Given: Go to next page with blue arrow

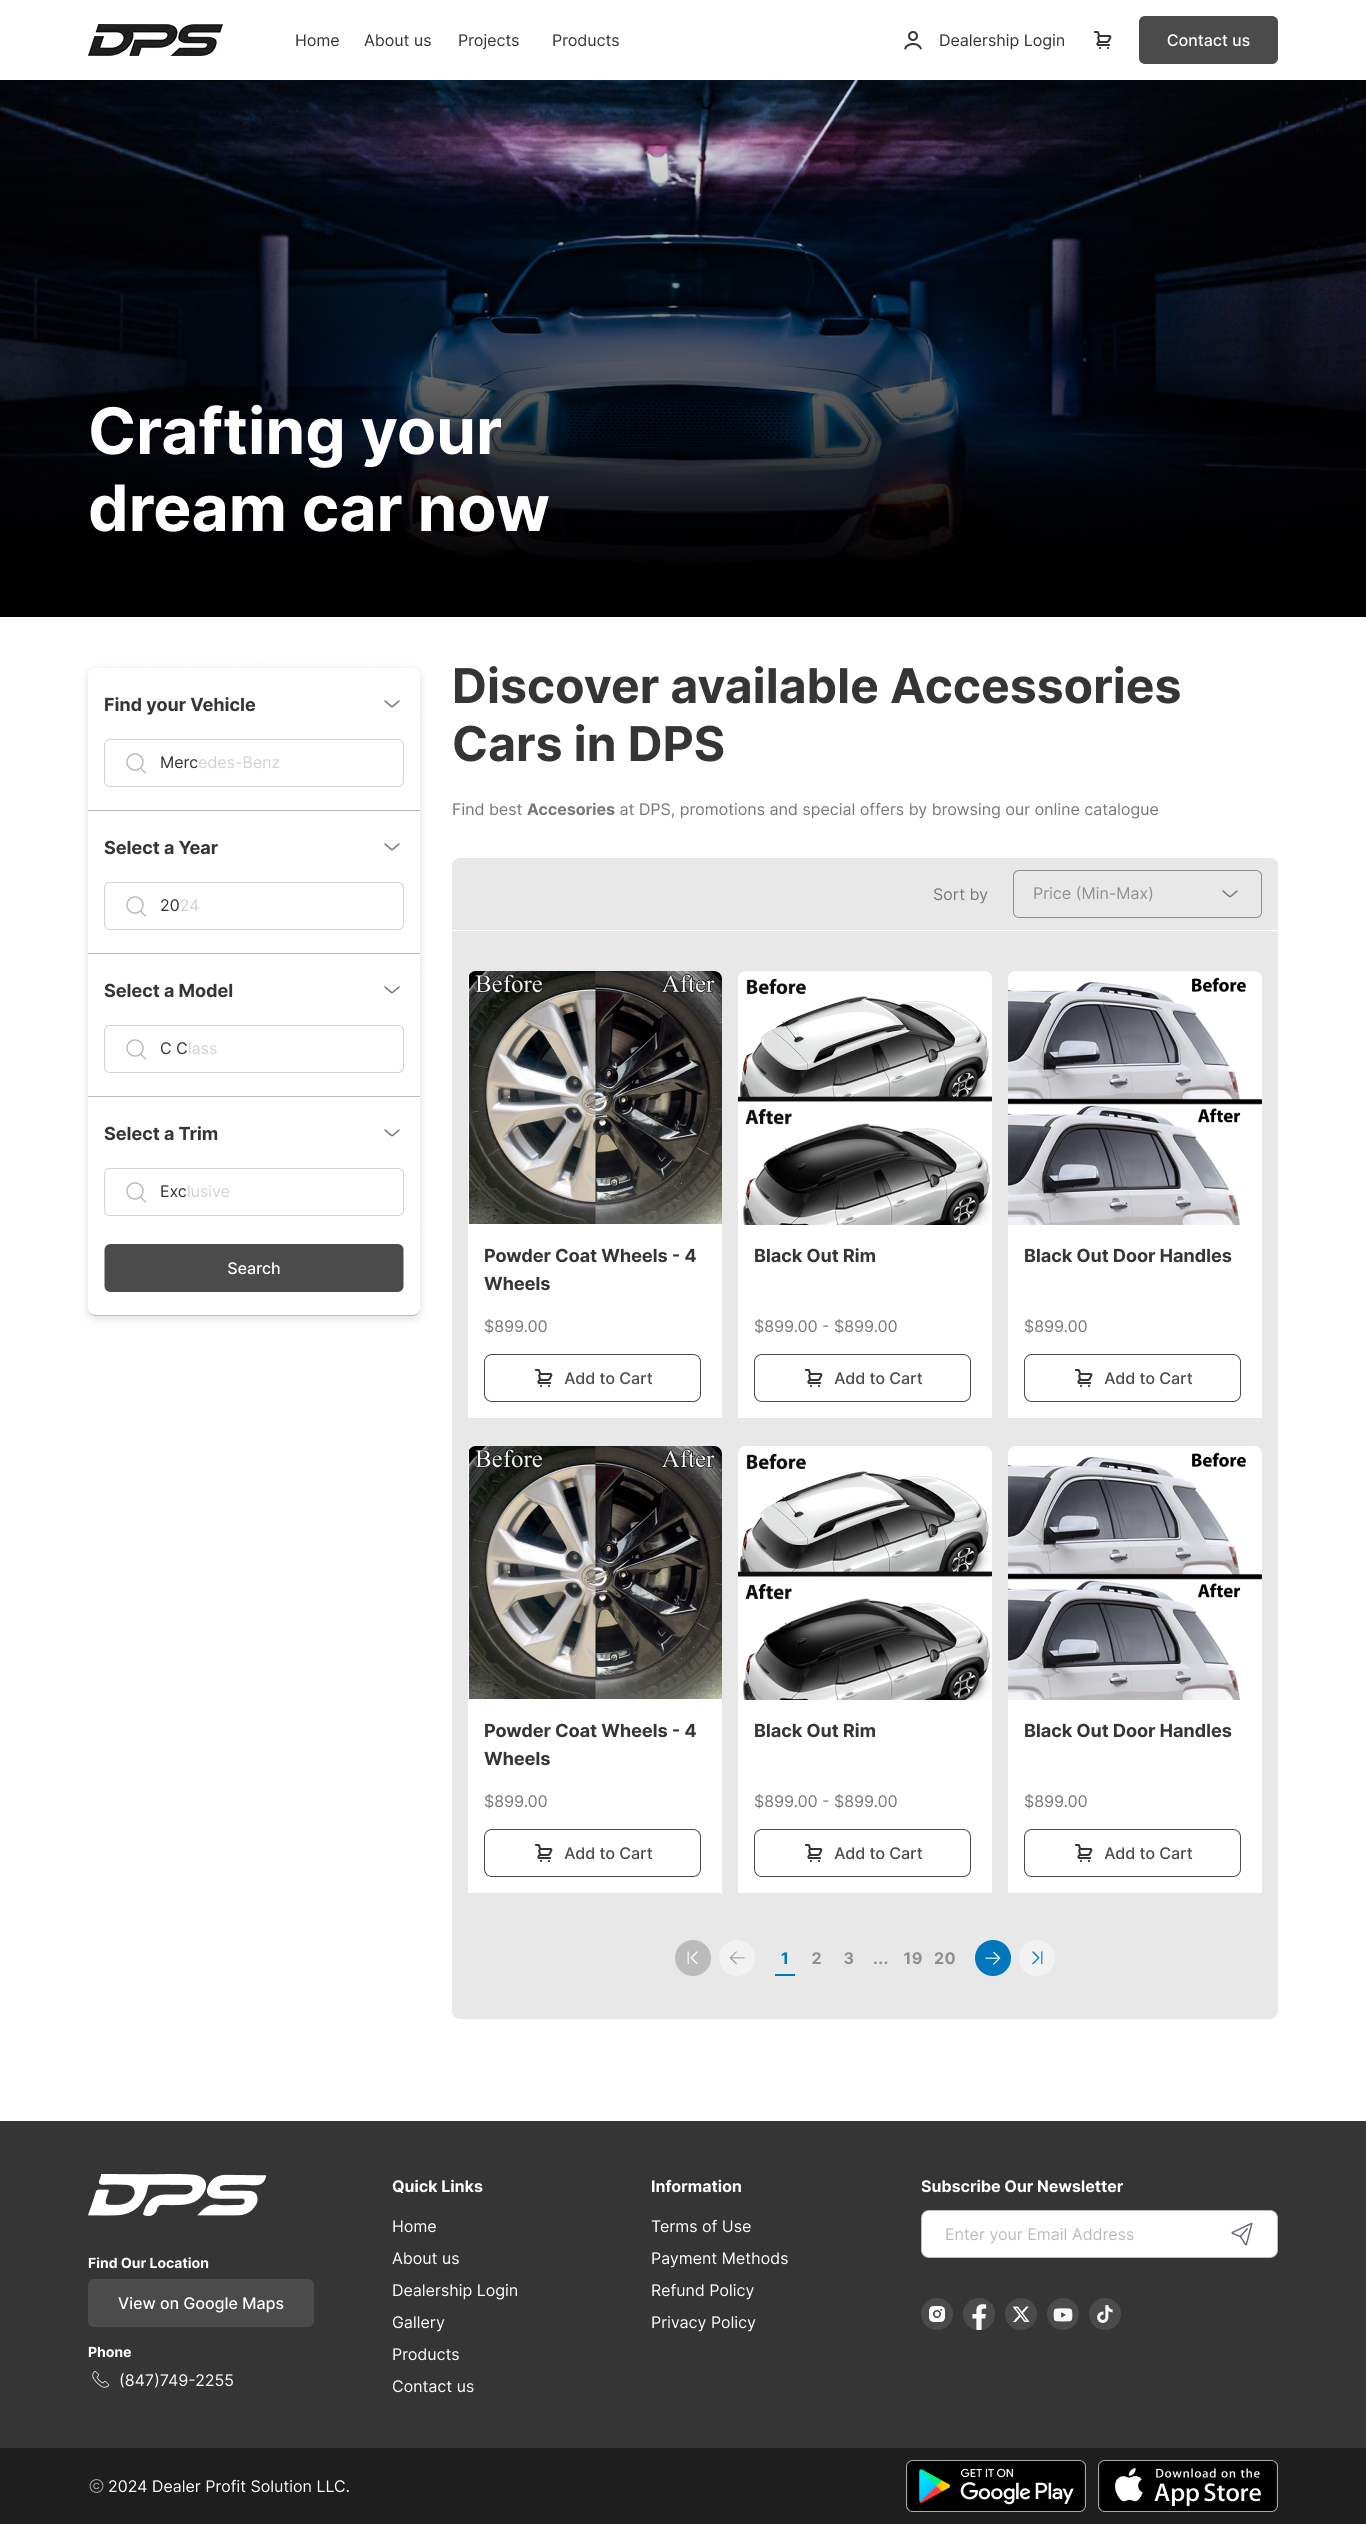Looking at the screenshot, I should 993,1958.
